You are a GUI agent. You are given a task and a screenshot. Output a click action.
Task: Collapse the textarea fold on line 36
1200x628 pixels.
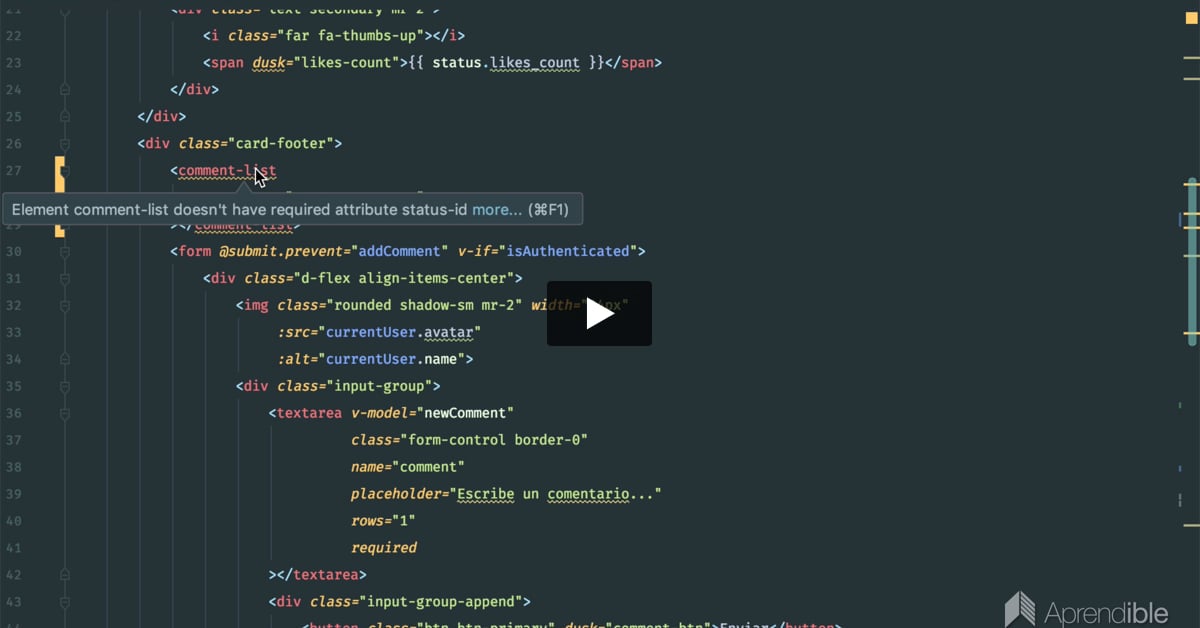click(65, 413)
